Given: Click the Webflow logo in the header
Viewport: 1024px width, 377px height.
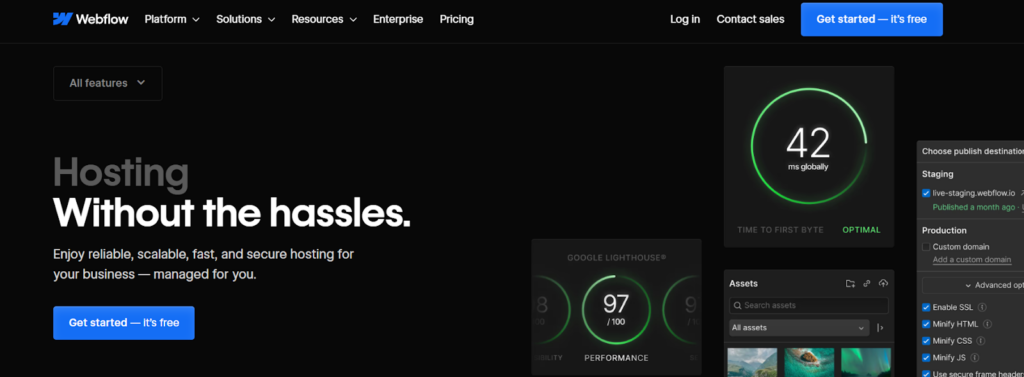Looking at the screenshot, I should pos(92,19).
